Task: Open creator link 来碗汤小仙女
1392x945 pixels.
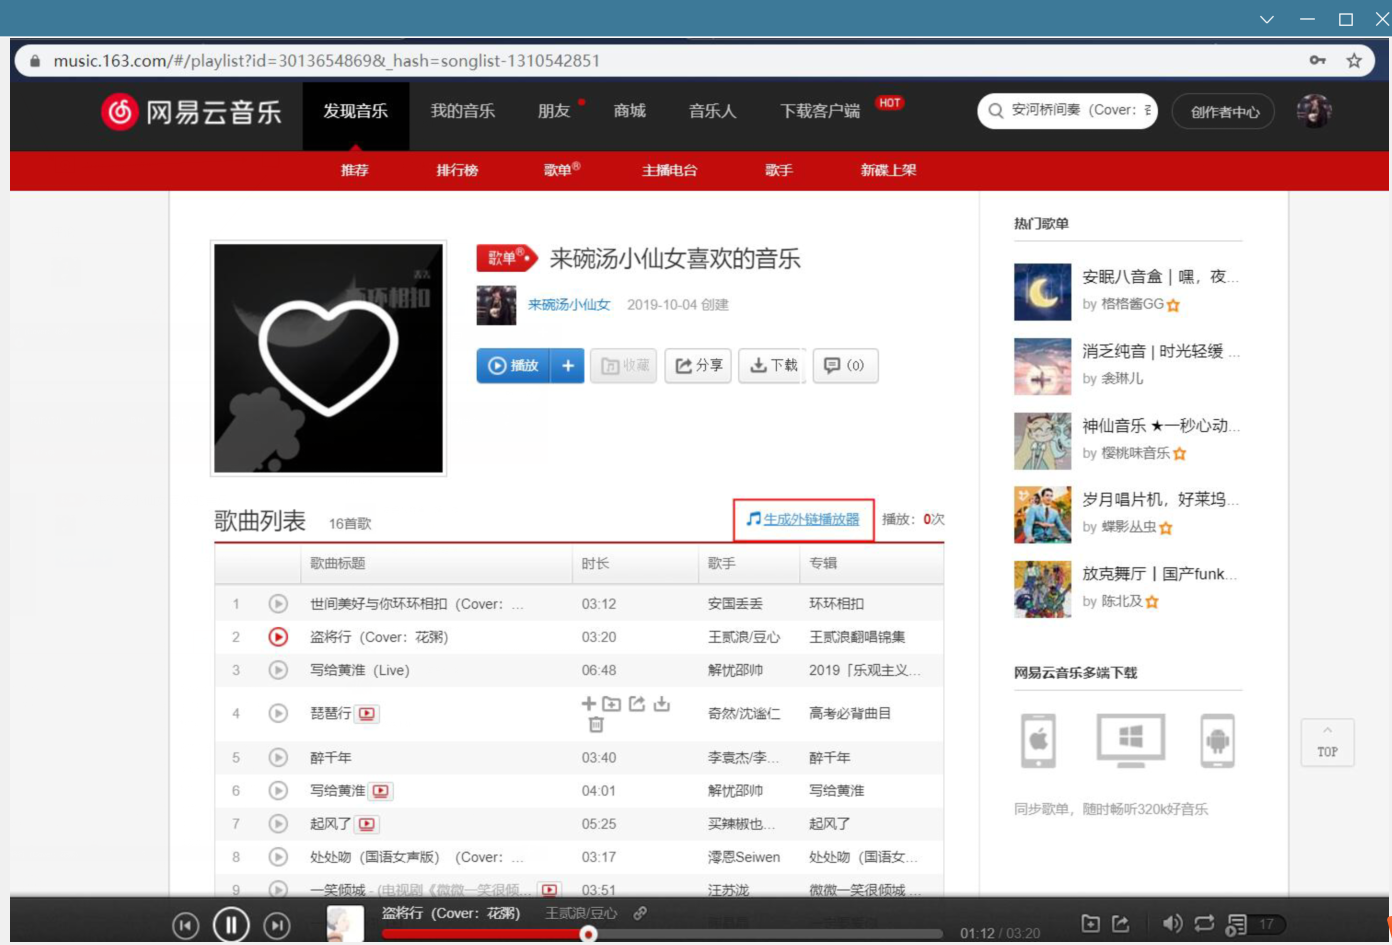Action: (x=569, y=305)
